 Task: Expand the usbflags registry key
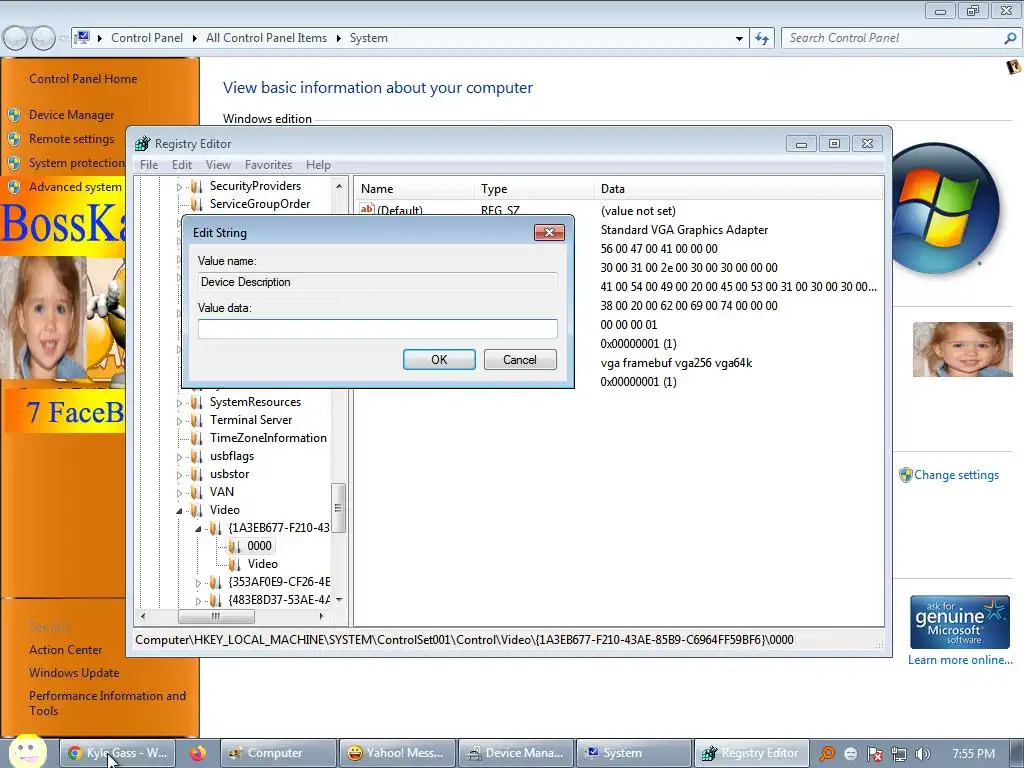tap(180, 456)
